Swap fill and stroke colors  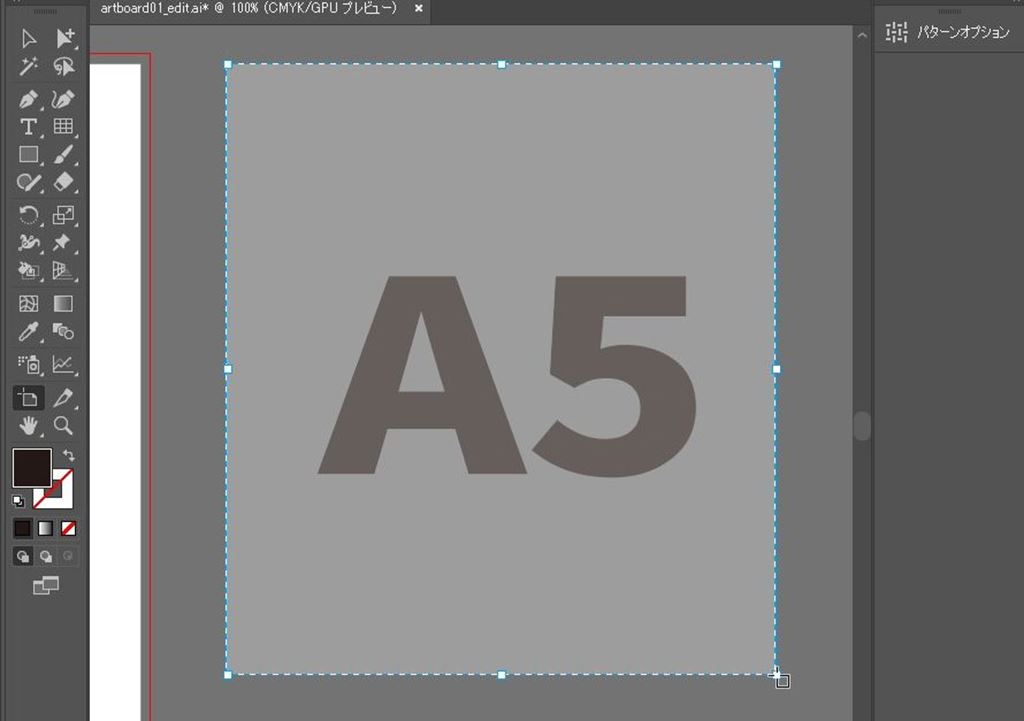pos(68,456)
